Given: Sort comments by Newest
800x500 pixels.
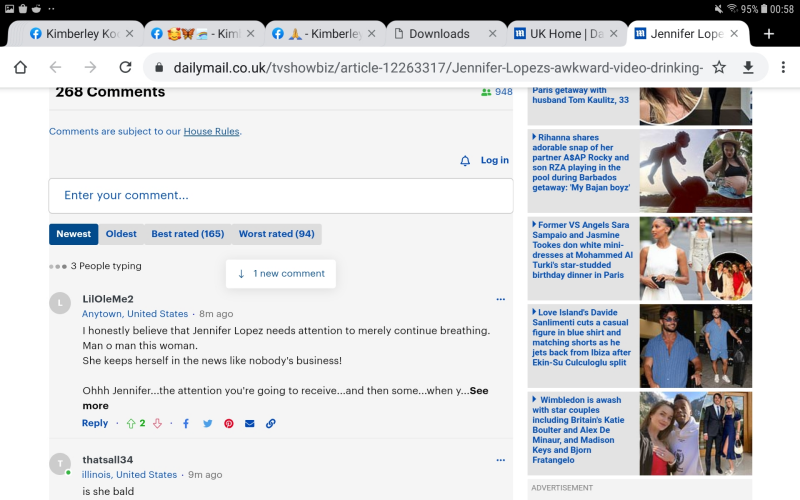Looking at the screenshot, I should pyautogui.click(x=73, y=234).
